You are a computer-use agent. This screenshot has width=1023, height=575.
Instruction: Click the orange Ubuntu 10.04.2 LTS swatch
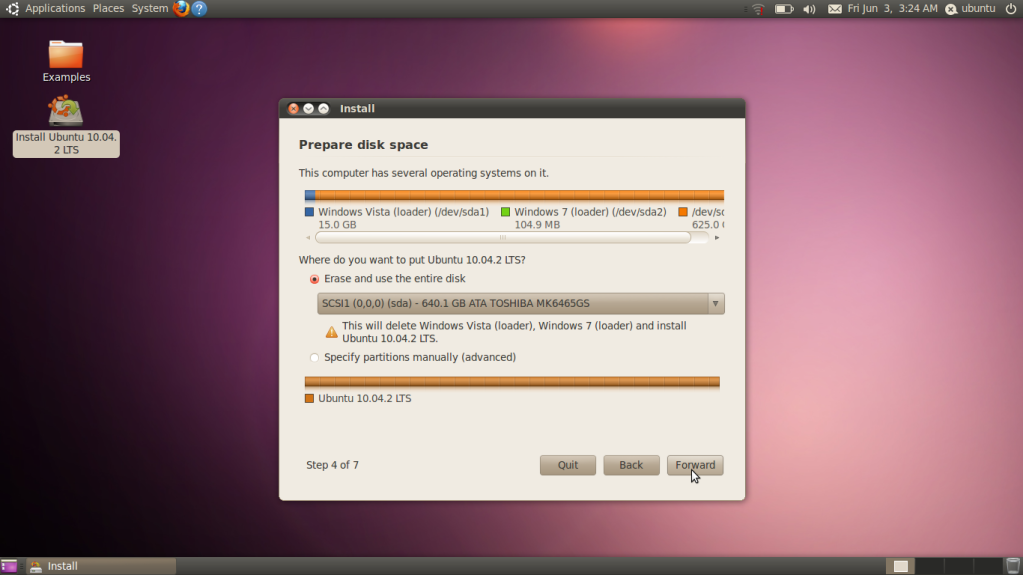click(x=309, y=398)
